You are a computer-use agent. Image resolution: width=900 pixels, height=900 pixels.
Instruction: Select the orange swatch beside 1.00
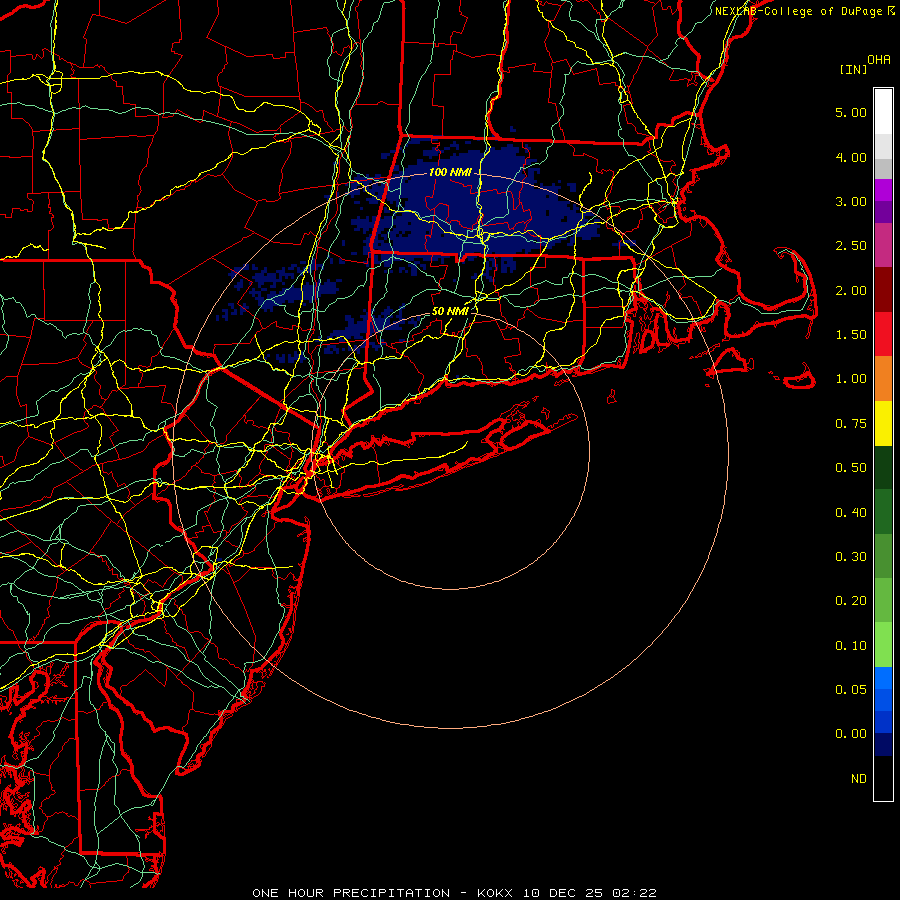pyautogui.click(x=883, y=379)
